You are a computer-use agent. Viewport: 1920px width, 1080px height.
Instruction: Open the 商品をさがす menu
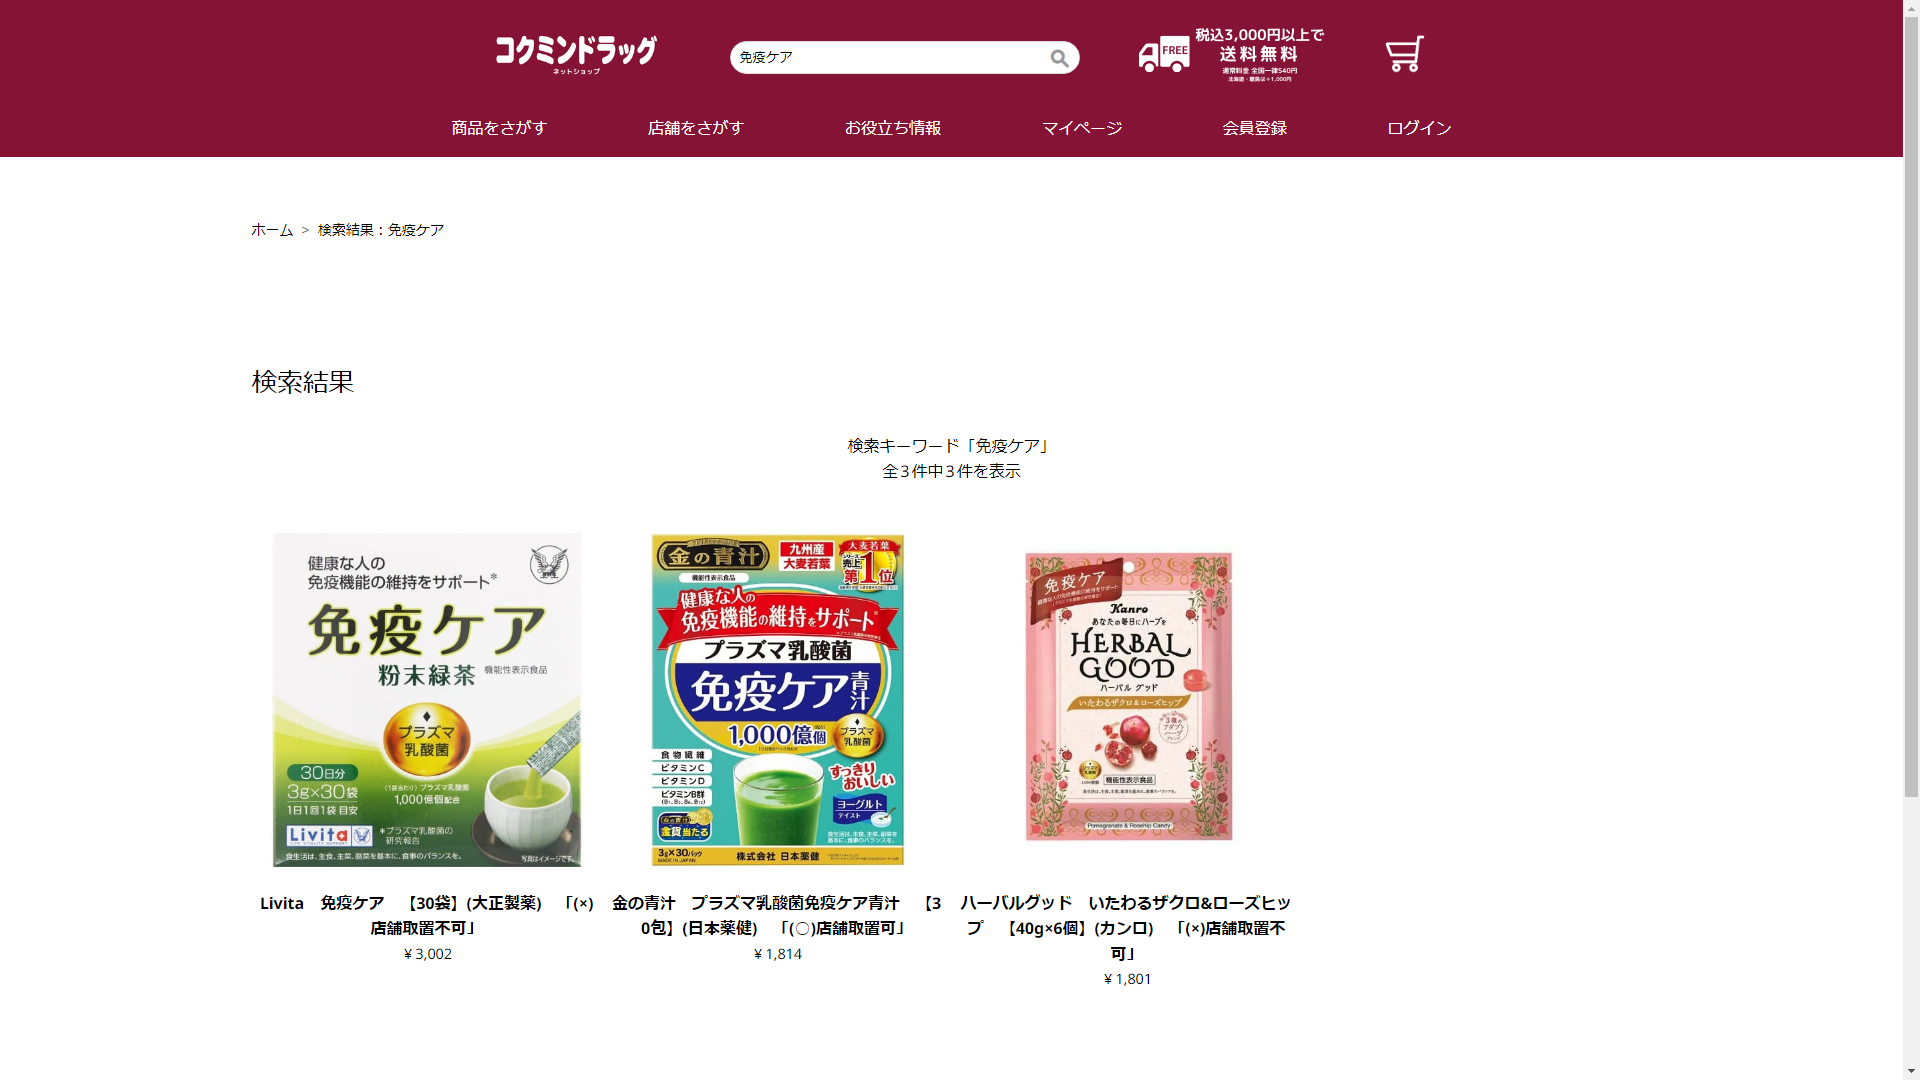tap(499, 128)
